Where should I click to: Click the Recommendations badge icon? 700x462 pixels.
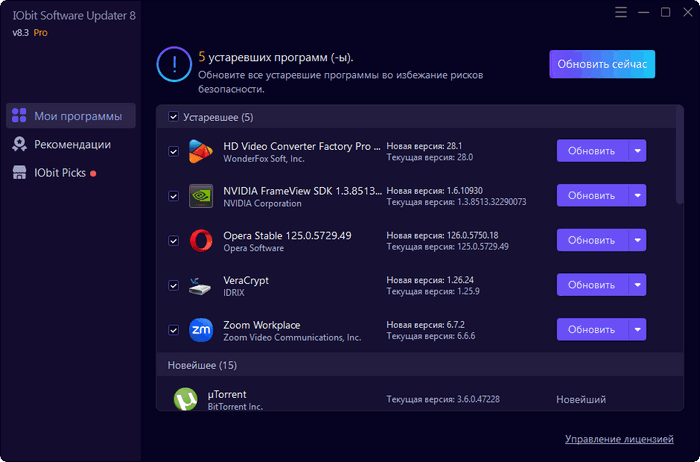click(x=19, y=144)
